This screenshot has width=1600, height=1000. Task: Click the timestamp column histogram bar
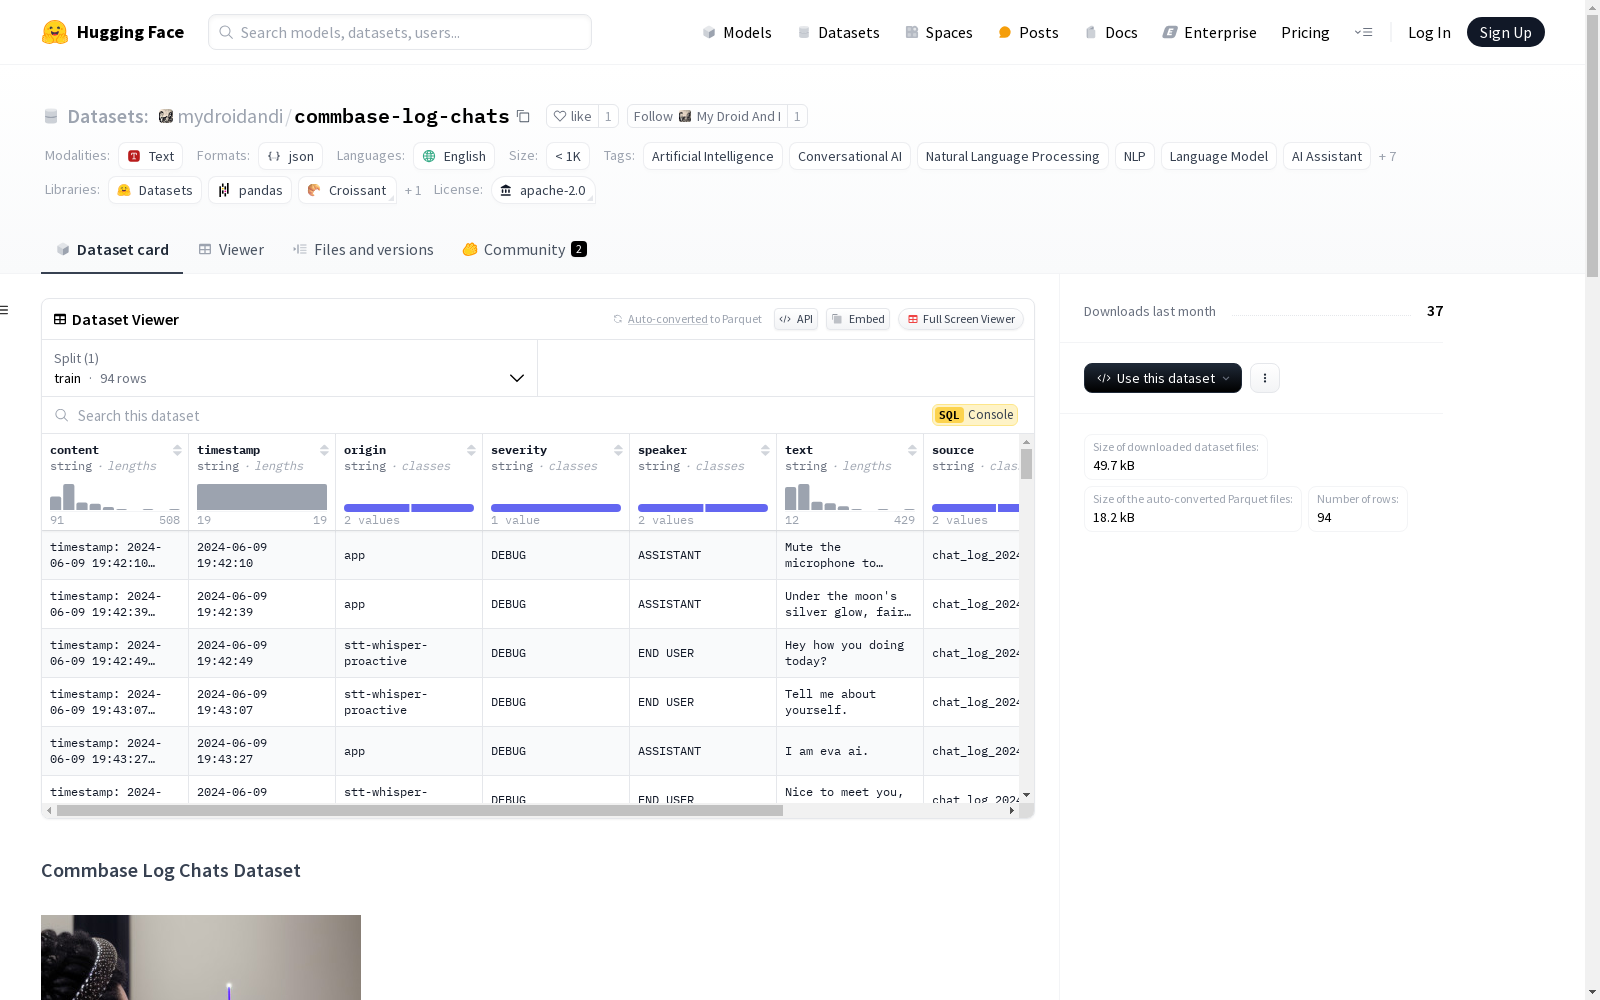[x=262, y=497]
